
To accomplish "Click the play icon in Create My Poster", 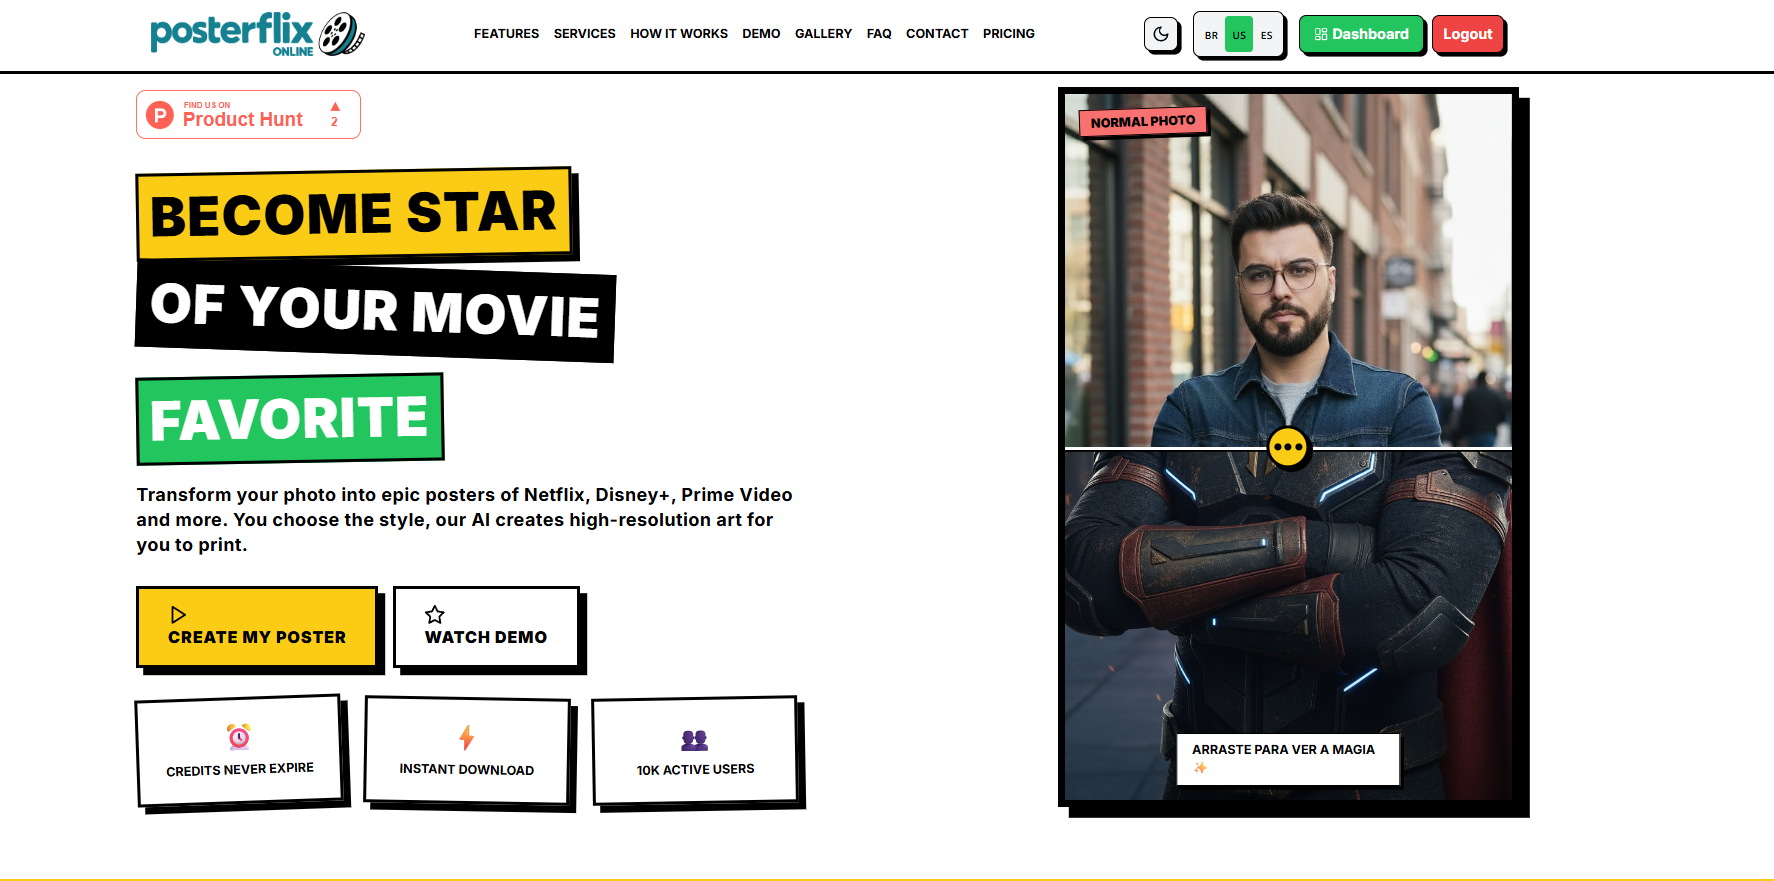I will pyautogui.click(x=178, y=615).
